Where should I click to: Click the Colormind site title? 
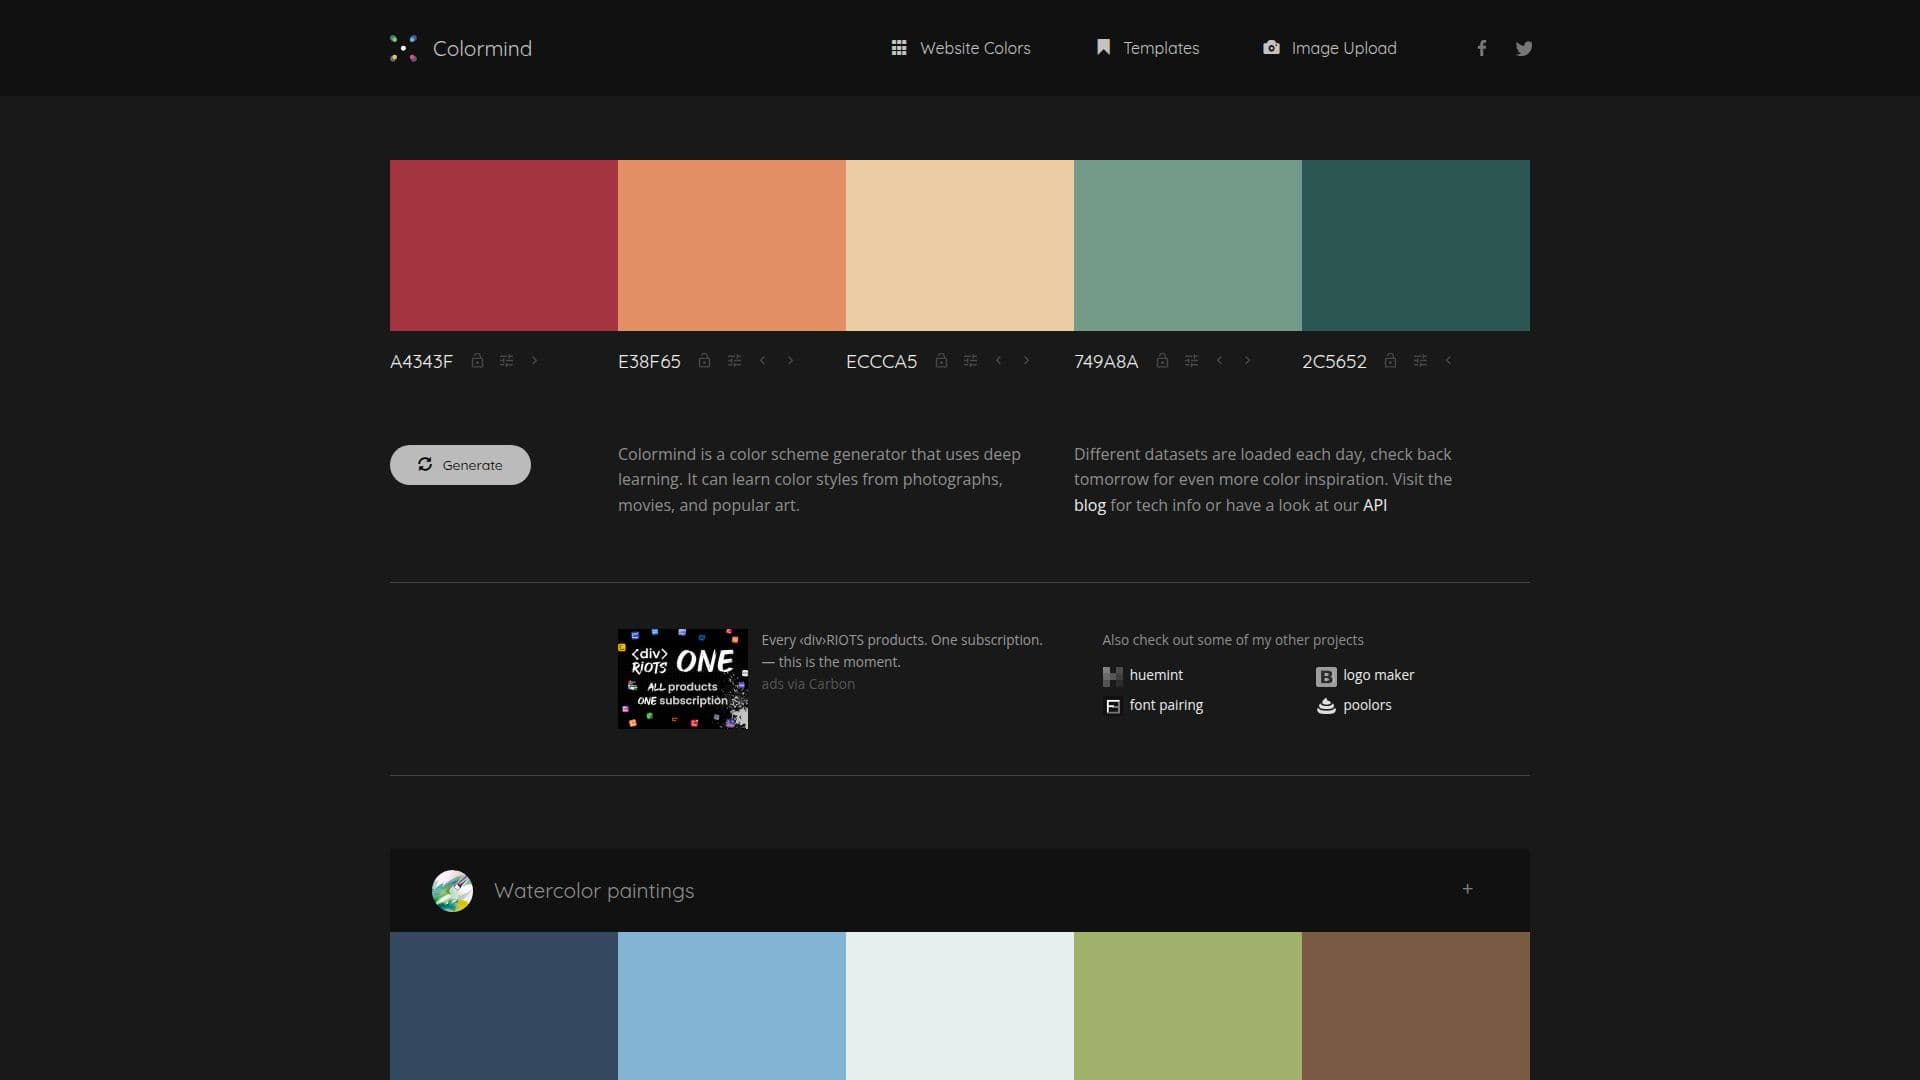tap(482, 48)
